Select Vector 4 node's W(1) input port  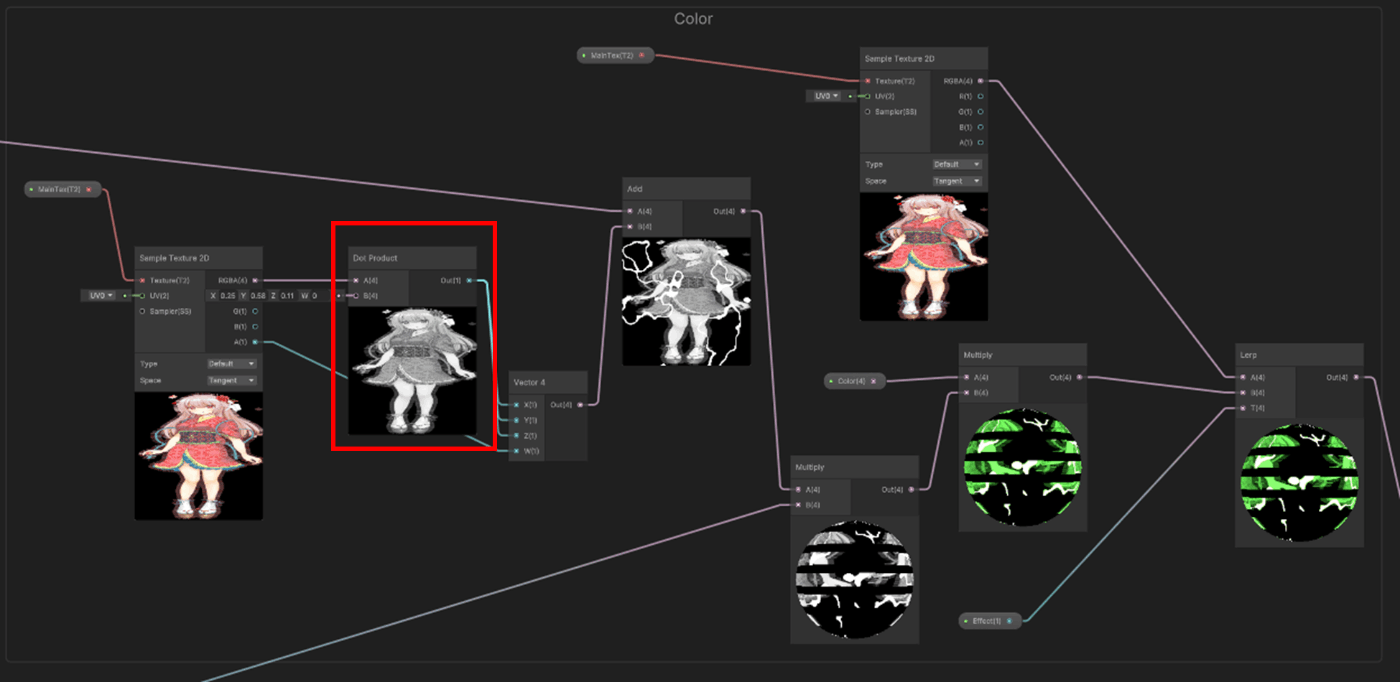[x=516, y=451]
